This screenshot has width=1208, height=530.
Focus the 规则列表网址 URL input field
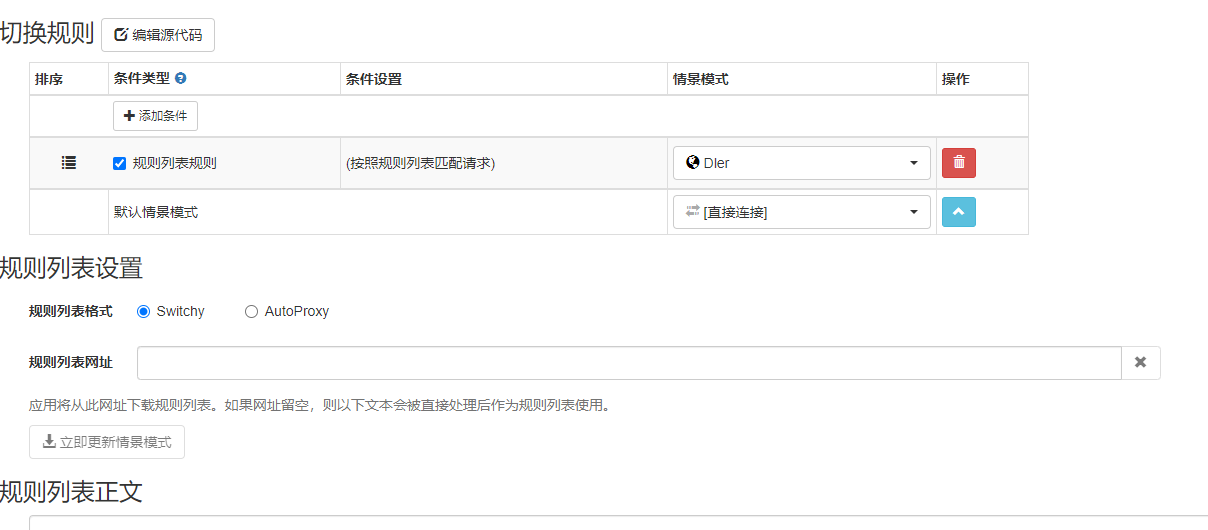pos(628,363)
